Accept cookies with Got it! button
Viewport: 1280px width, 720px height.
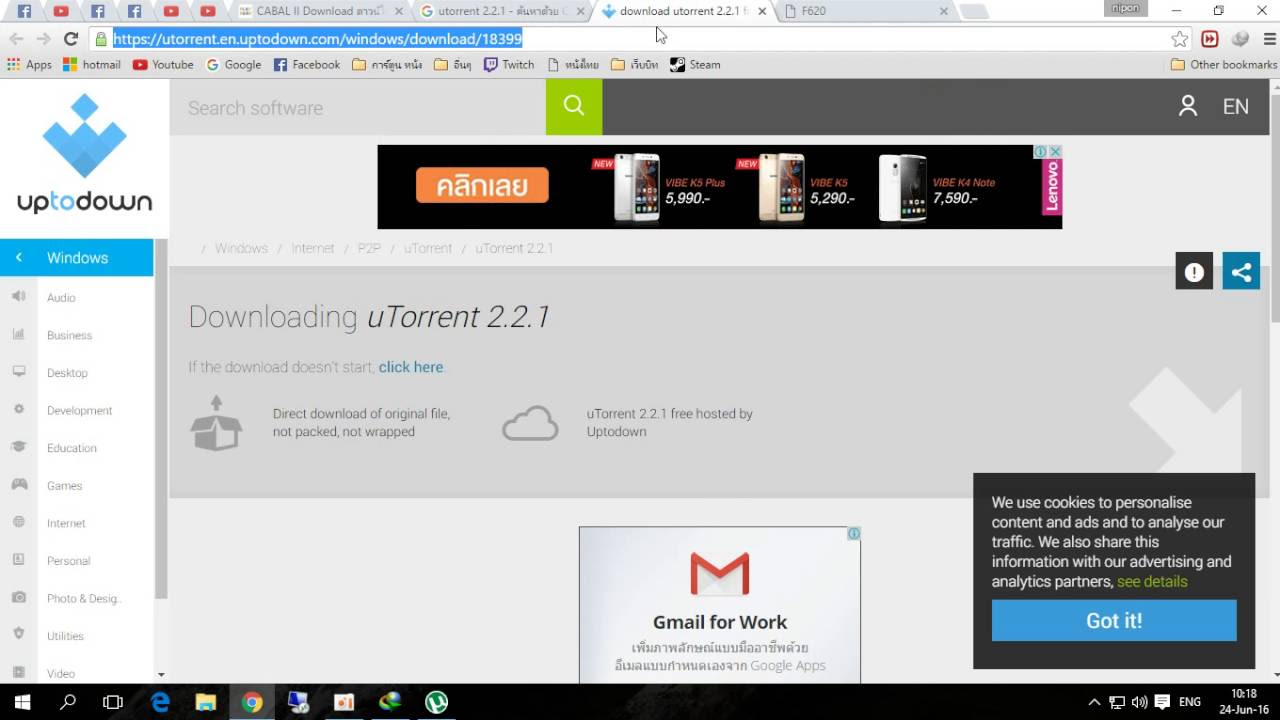click(x=1114, y=620)
